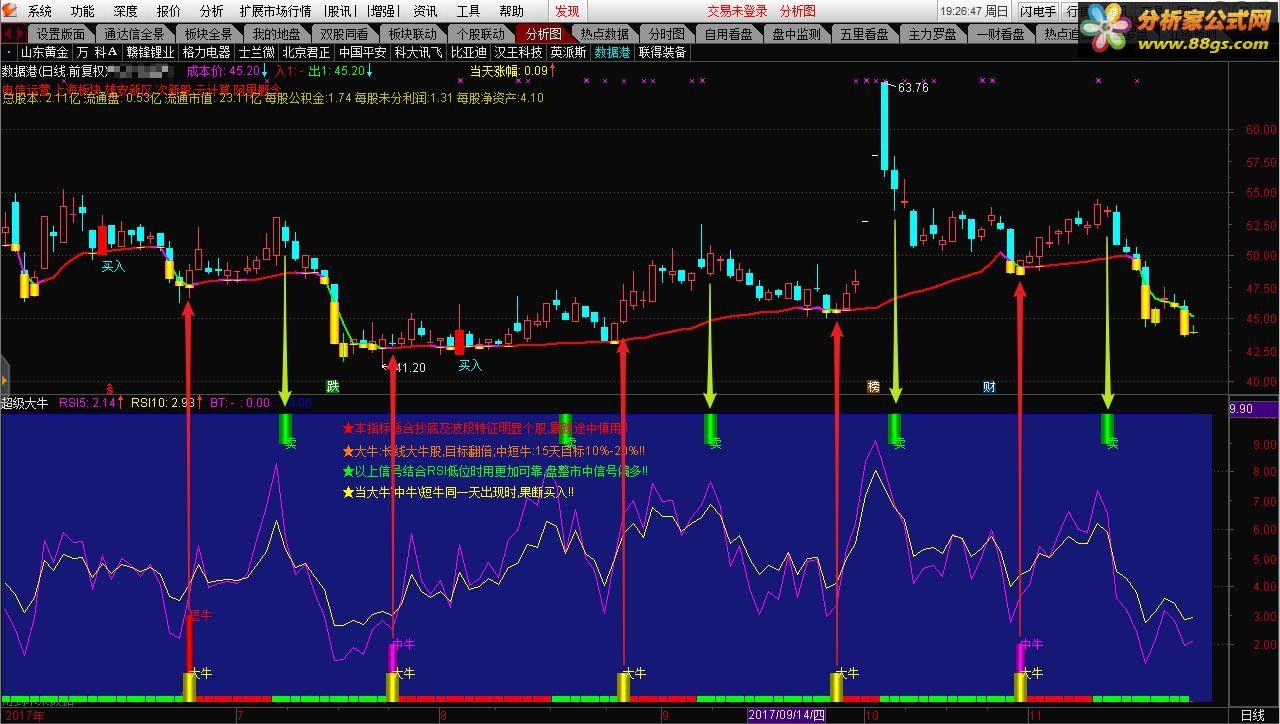The image size is (1280, 724).
Task: Select the 士兰微 stock tab
Action: [257, 52]
